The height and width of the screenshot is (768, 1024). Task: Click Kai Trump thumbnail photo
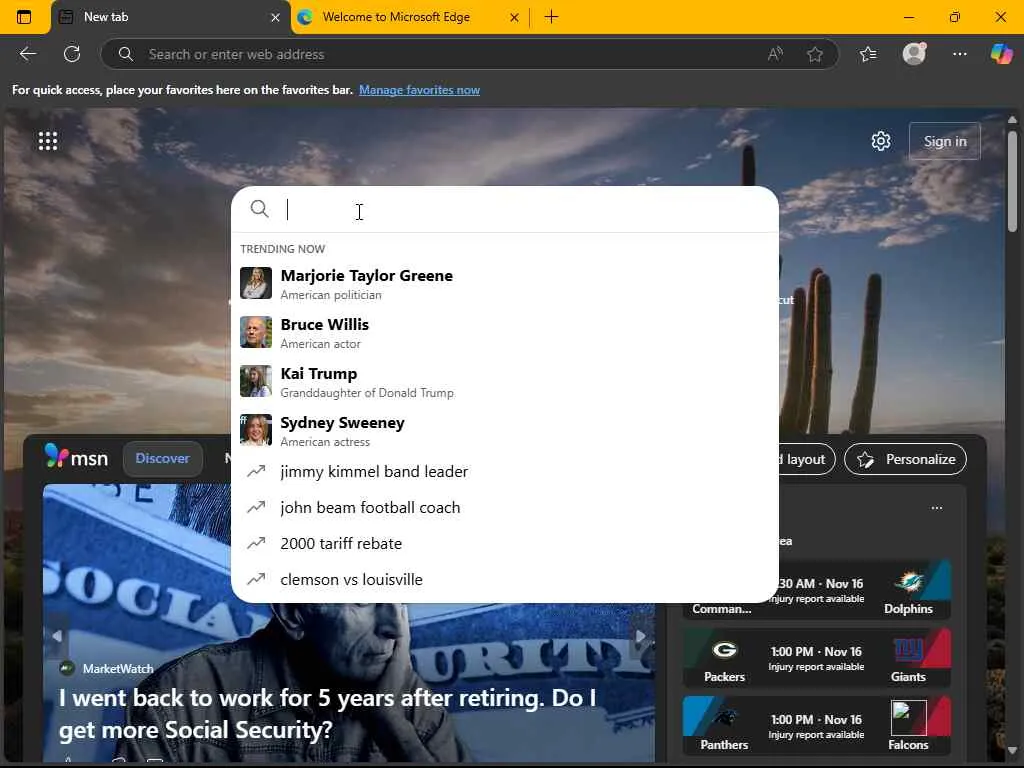pos(256,381)
